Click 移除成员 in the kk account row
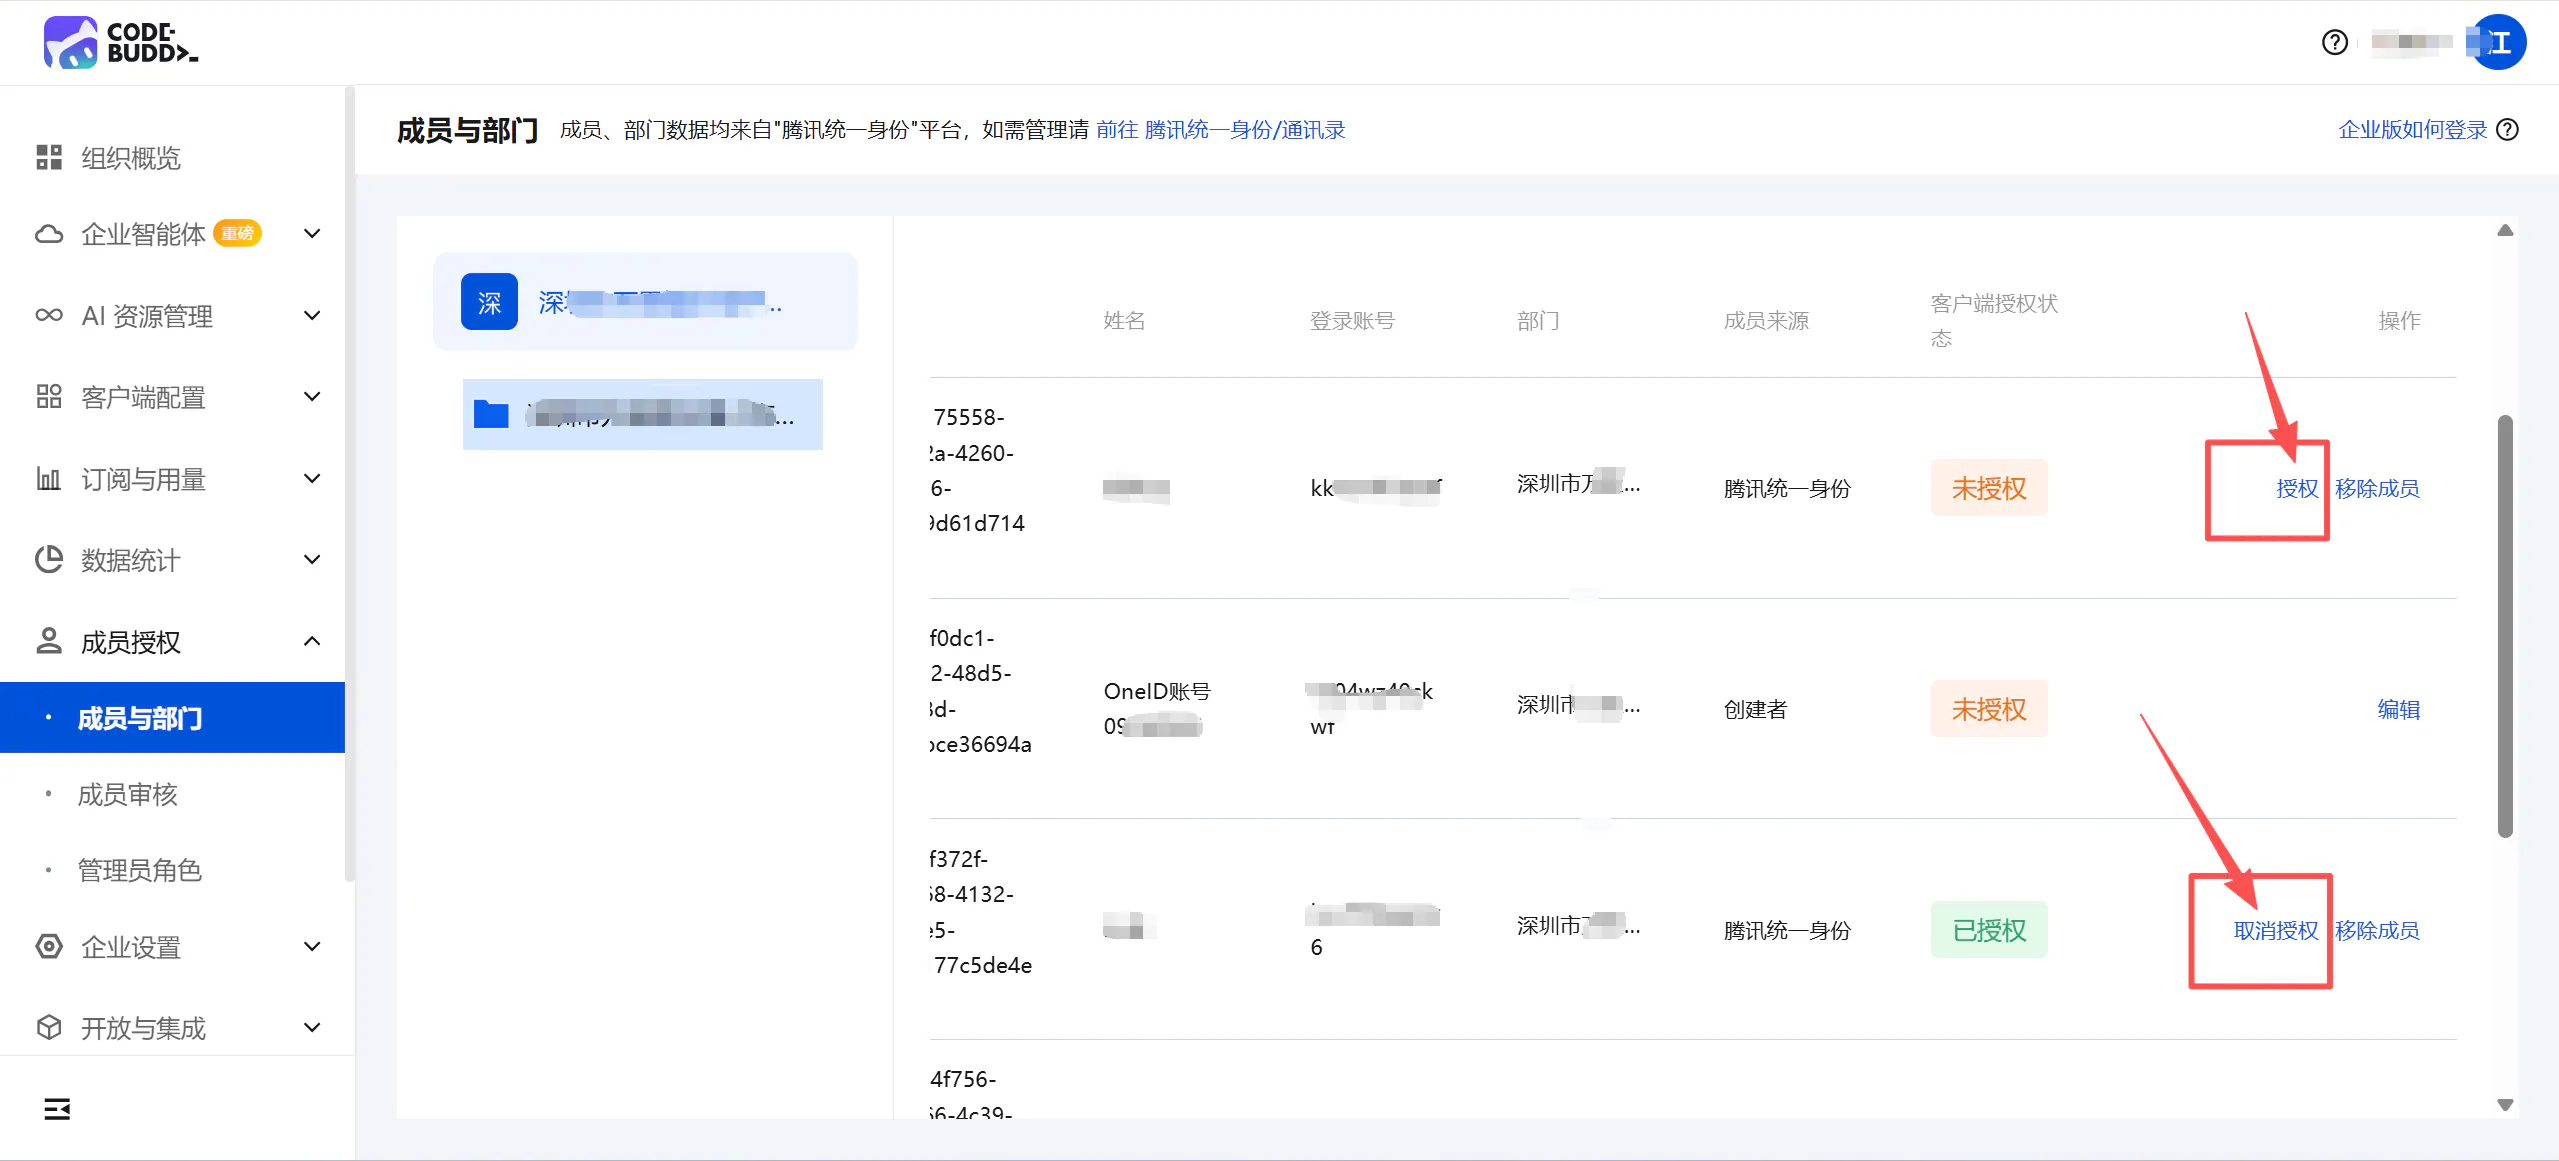 (x=2377, y=488)
